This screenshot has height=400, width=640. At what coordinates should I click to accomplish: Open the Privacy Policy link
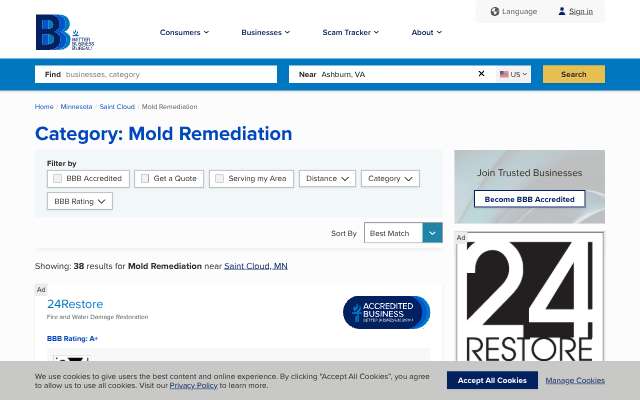[x=193, y=385]
